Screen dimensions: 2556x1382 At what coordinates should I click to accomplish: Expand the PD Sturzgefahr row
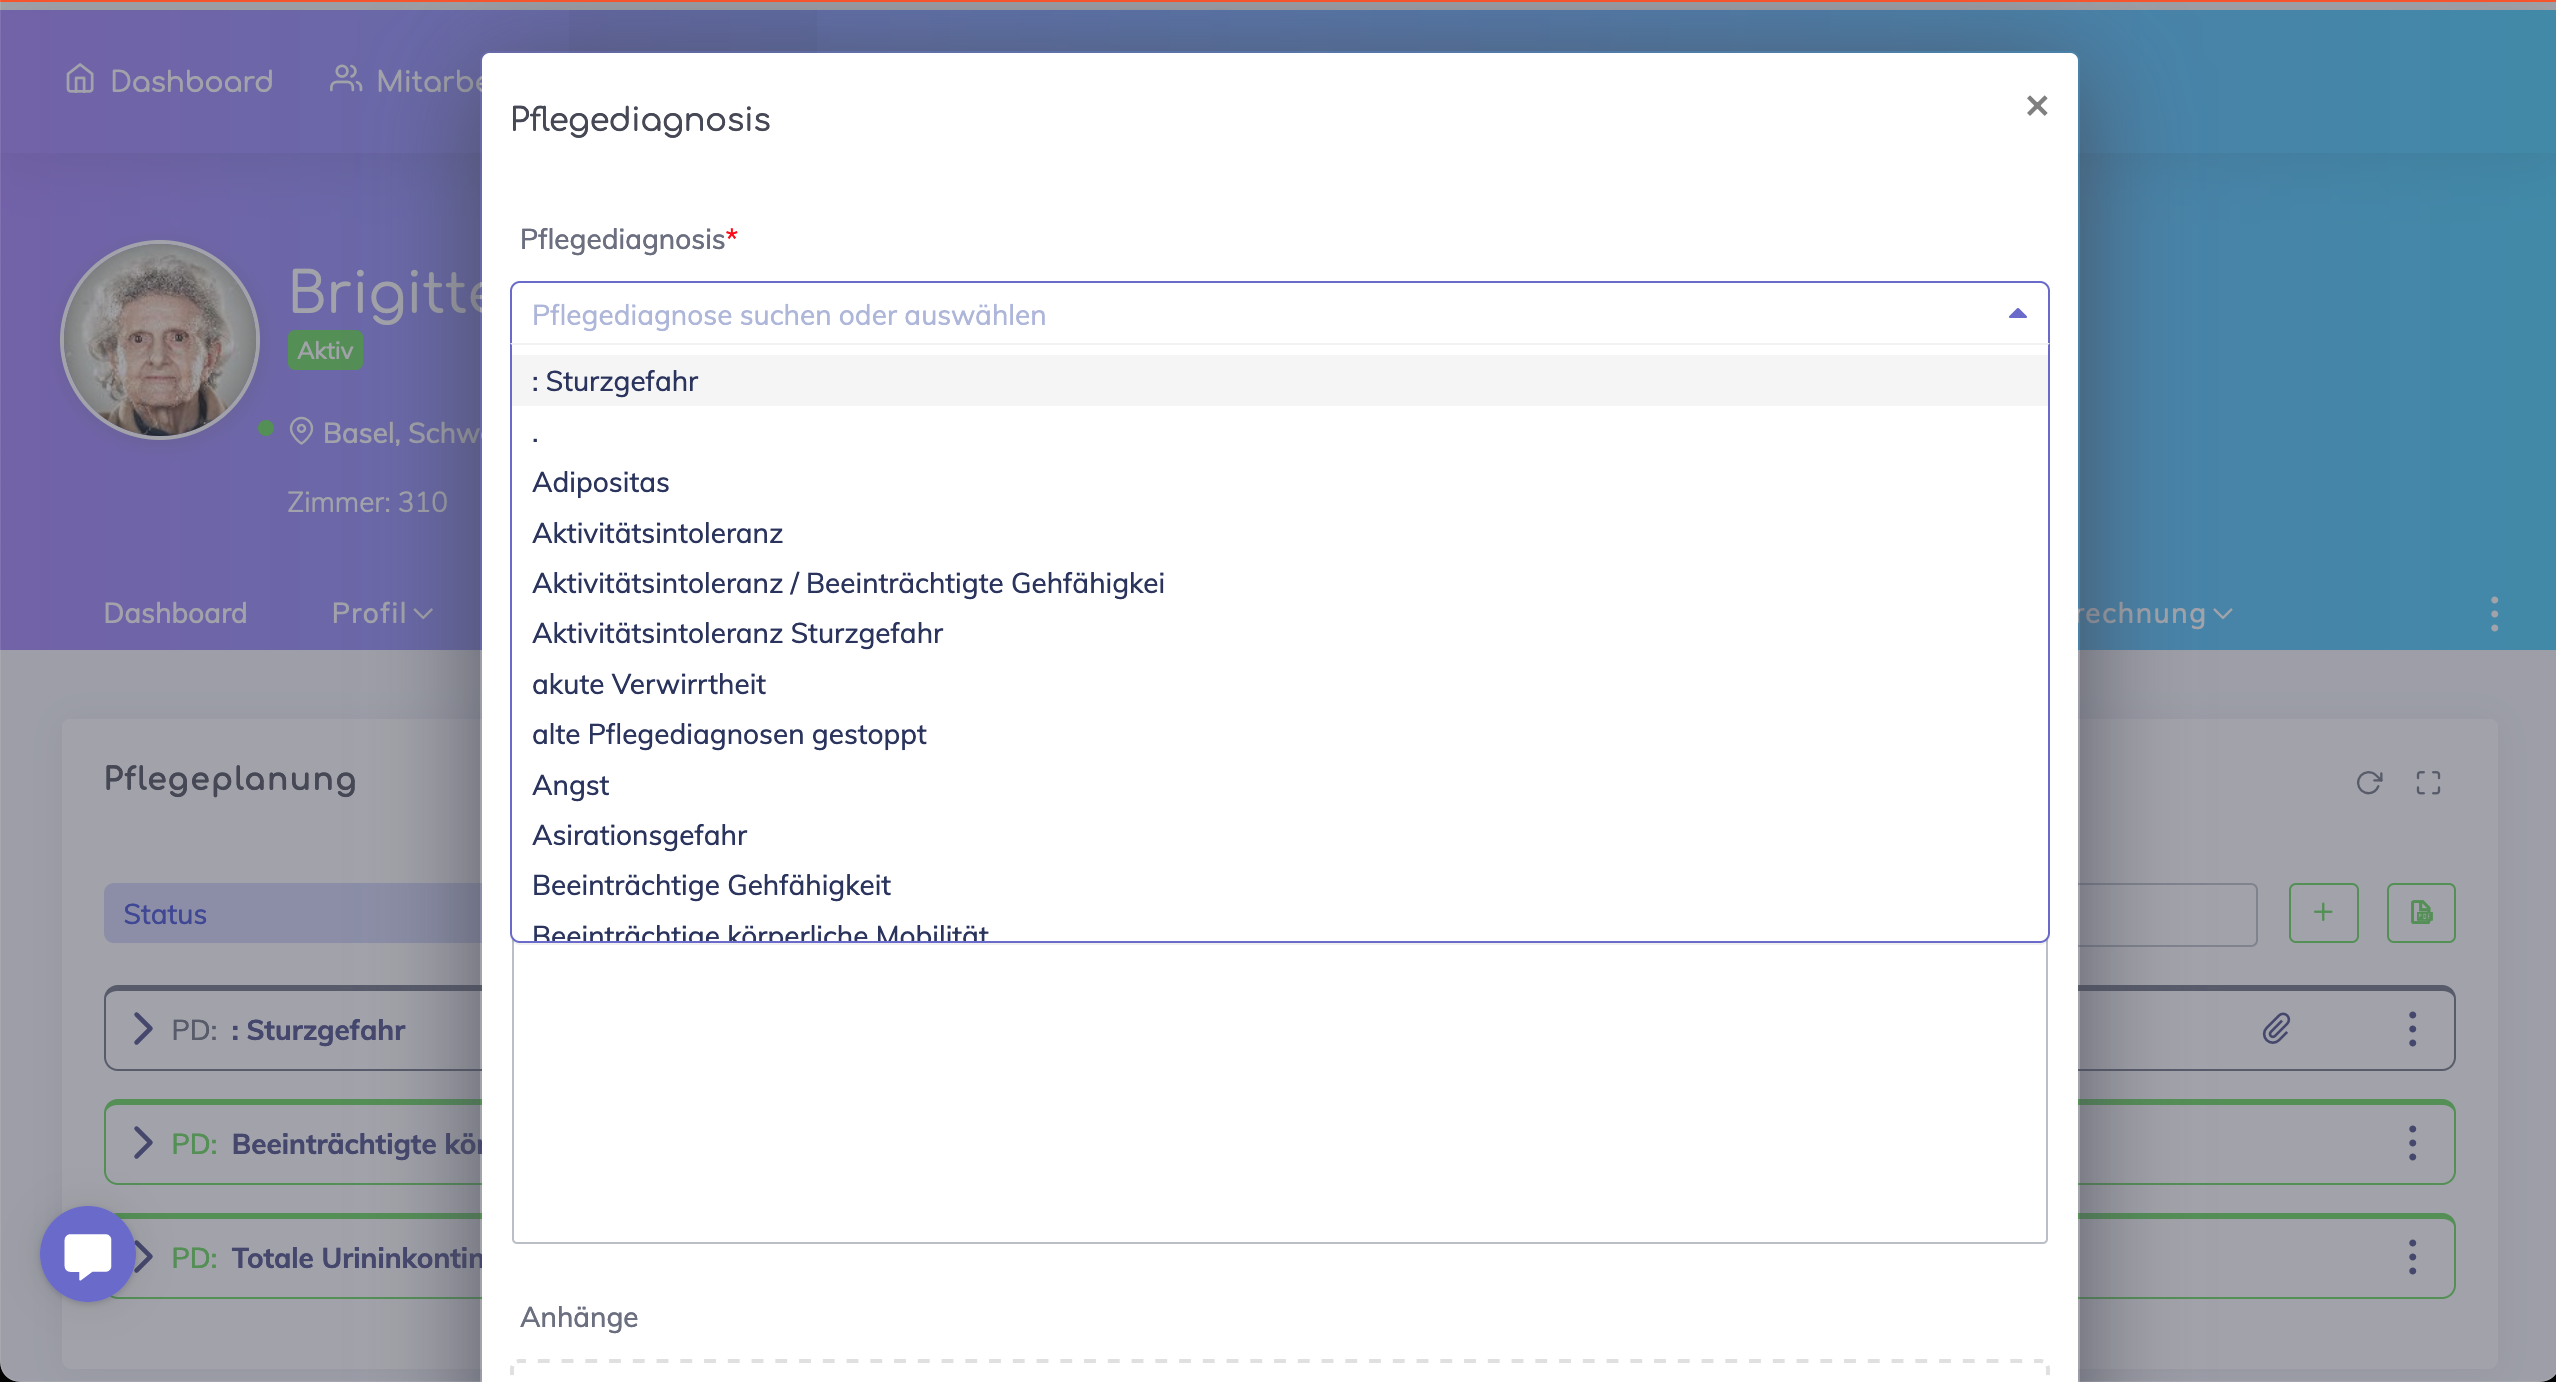(x=144, y=1029)
